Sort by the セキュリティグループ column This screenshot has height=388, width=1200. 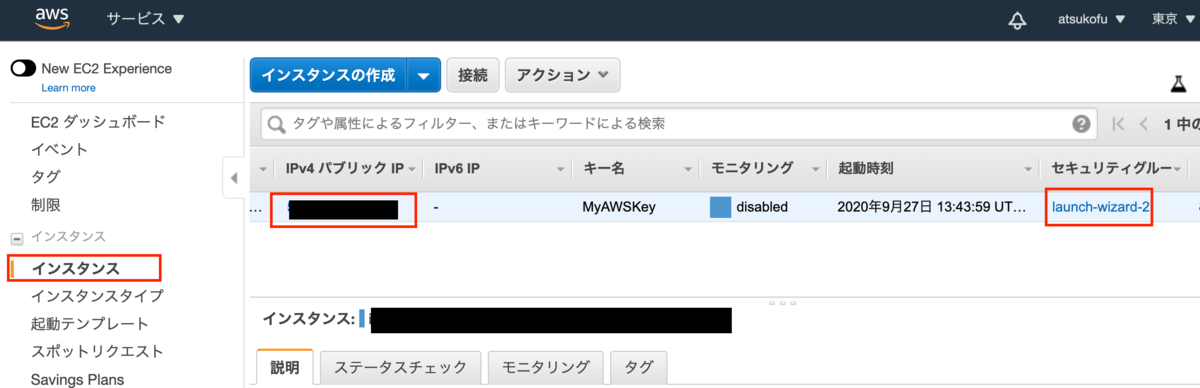(x=1112, y=168)
